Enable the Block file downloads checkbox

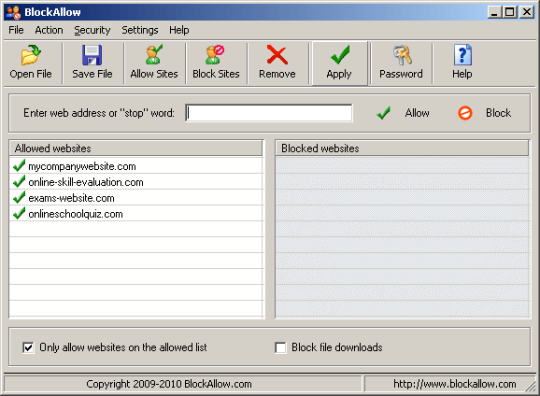pos(280,347)
